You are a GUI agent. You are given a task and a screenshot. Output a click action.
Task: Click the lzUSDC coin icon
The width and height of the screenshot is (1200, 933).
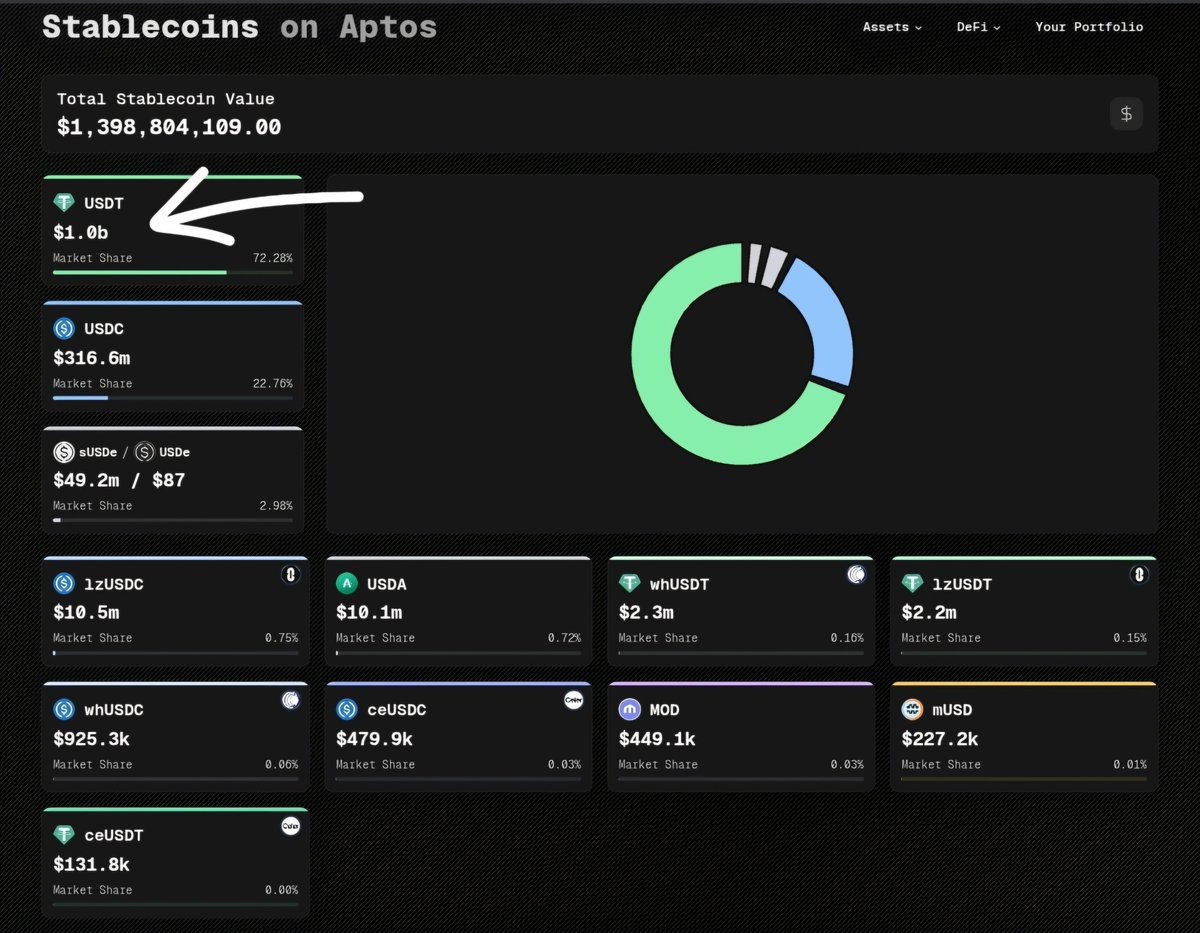point(64,583)
